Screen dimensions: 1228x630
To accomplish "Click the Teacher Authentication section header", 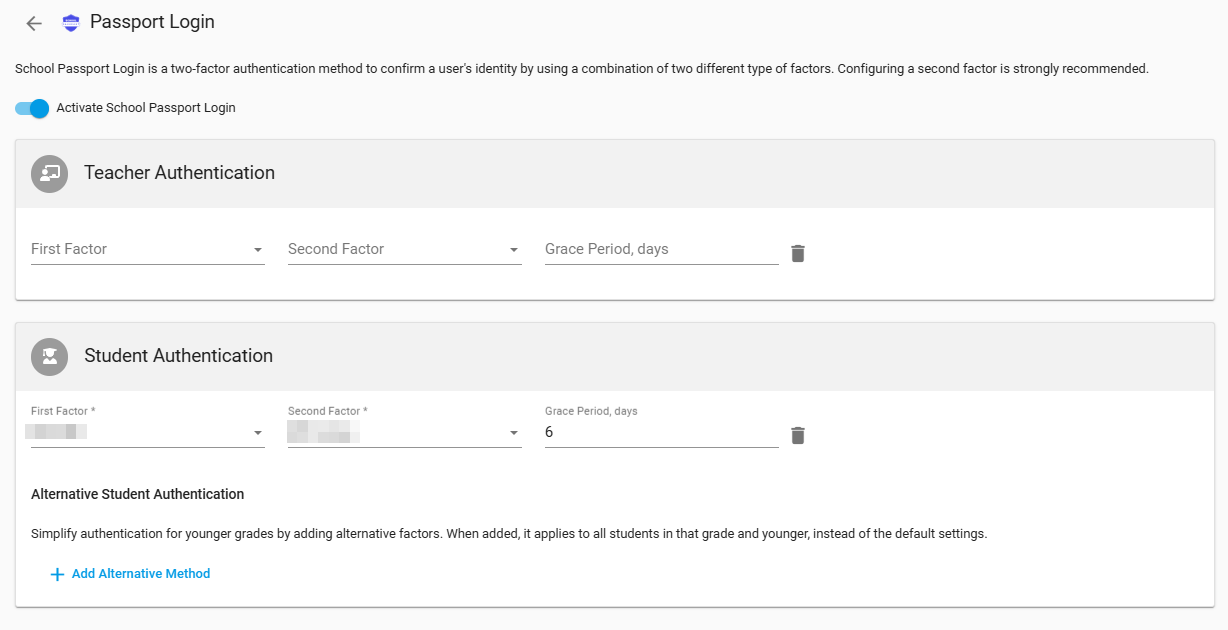I will 179,173.
